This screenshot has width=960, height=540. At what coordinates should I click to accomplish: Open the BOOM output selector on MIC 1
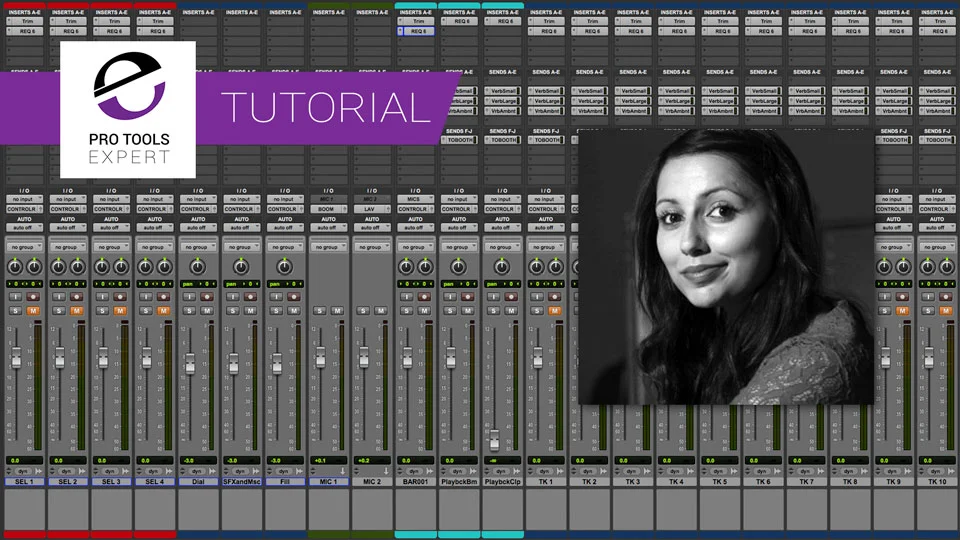pyautogui.click(x=329, y=209)
